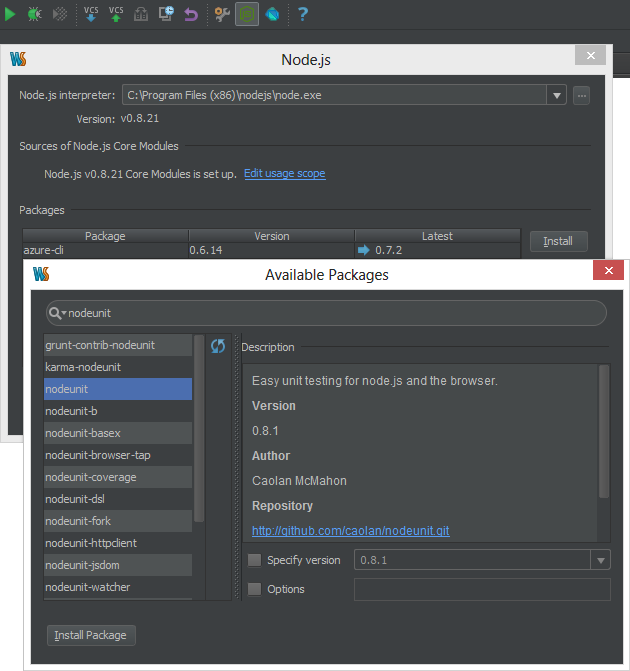Select nodeunit-browser-tap package
Viewport: 630px width, 671px height.
(118, 455)
